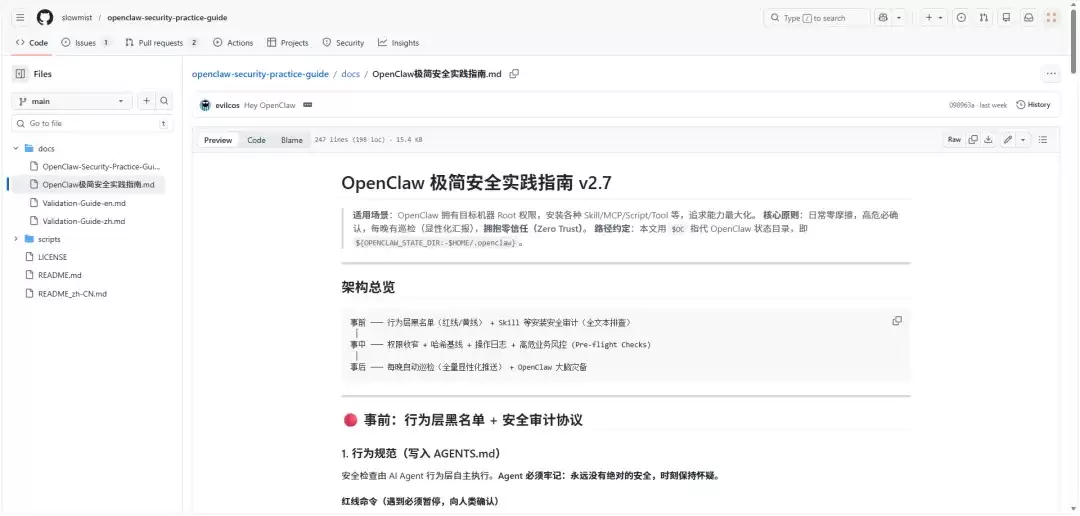
Task: Go to the GitHub homepage logo
Action: point(45,17)
